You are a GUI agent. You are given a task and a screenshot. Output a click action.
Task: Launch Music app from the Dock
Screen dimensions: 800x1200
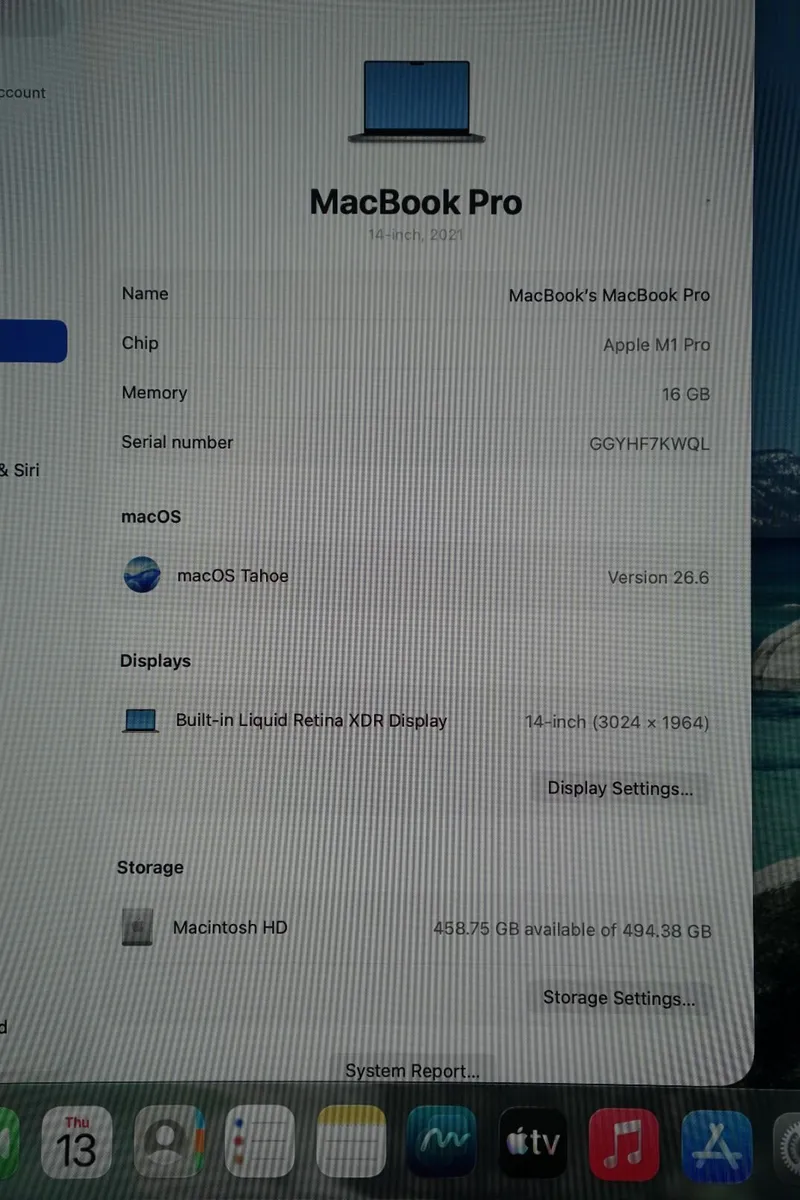[624, 1144]
